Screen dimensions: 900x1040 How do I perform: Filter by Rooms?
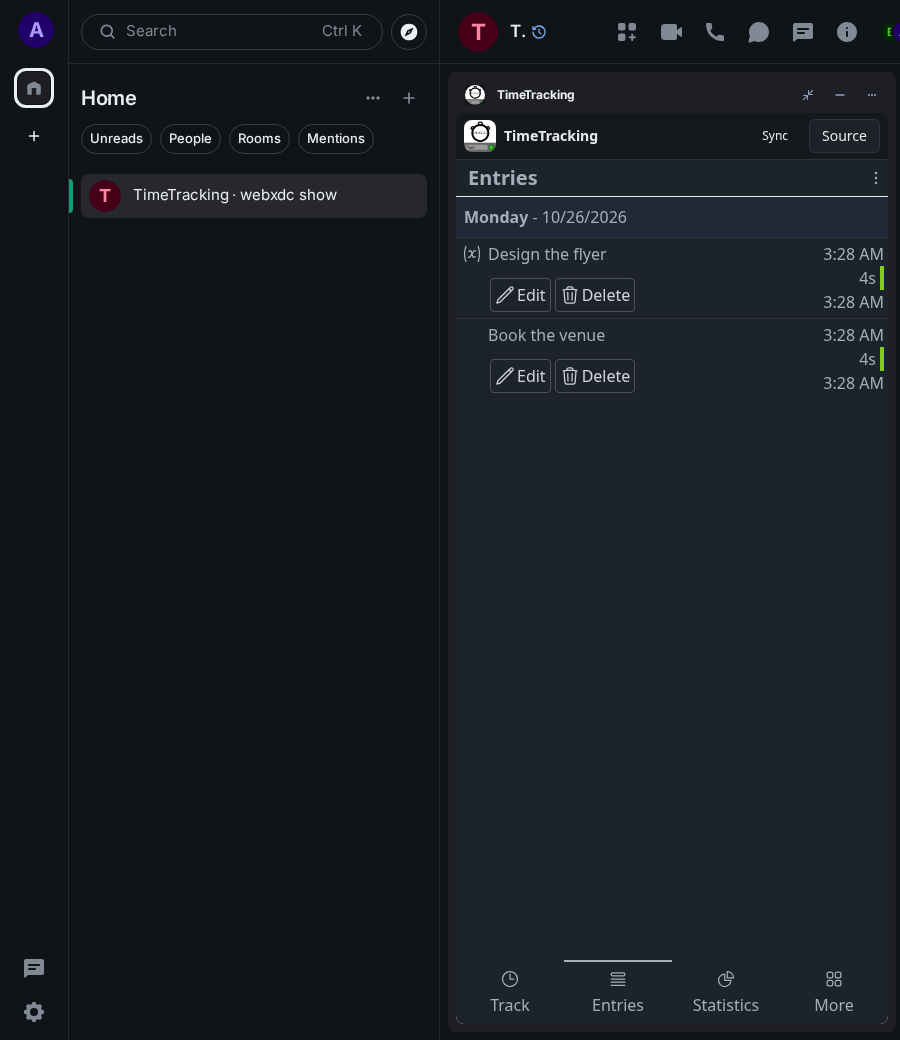point(259,139)
